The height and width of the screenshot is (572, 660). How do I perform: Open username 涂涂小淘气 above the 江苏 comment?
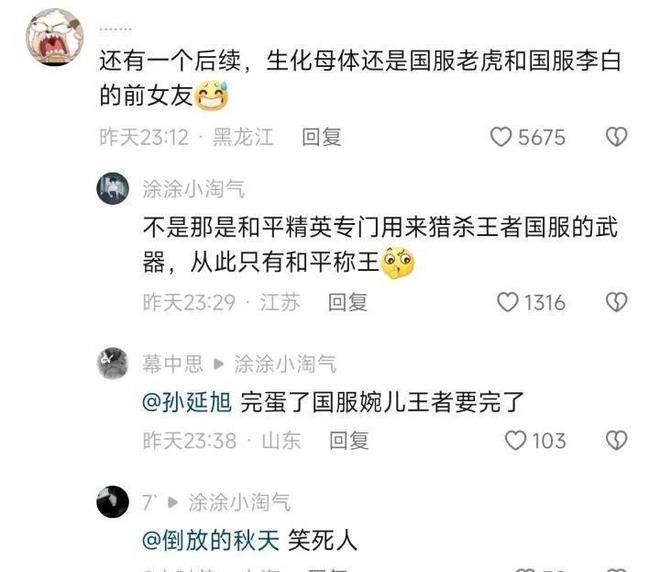click(x=194, y=189)
